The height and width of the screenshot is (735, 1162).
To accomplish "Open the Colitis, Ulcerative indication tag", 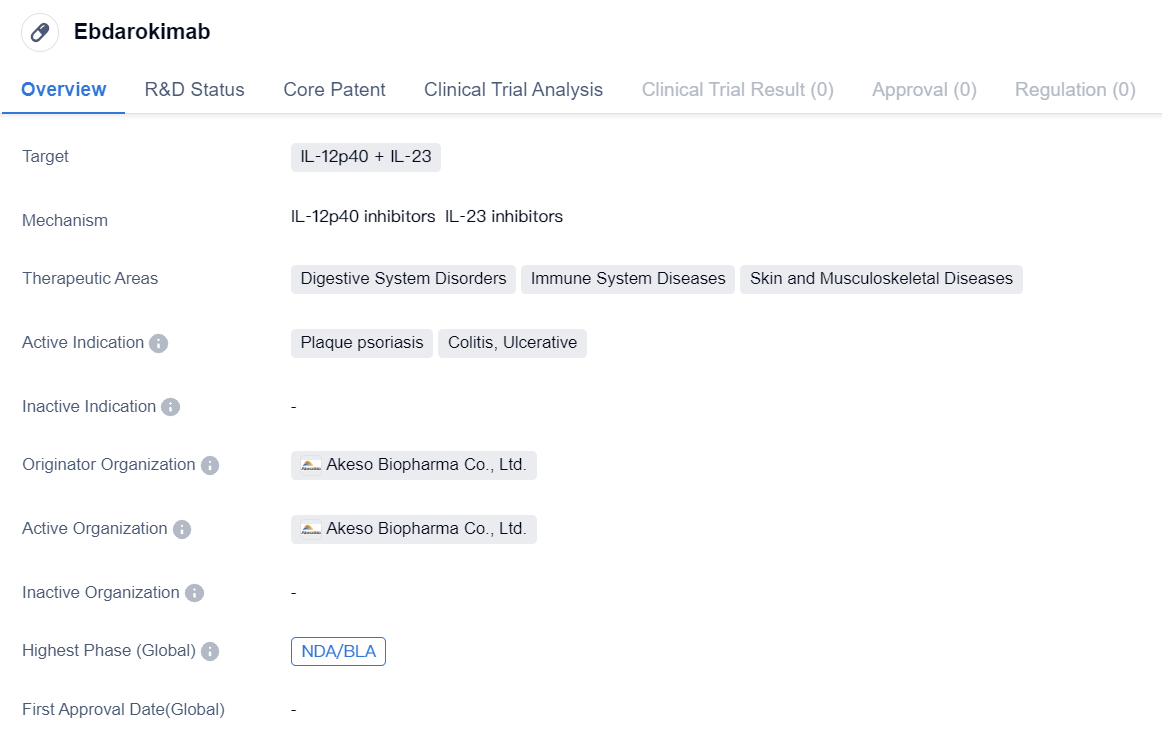I will click(x=512, y=343).
